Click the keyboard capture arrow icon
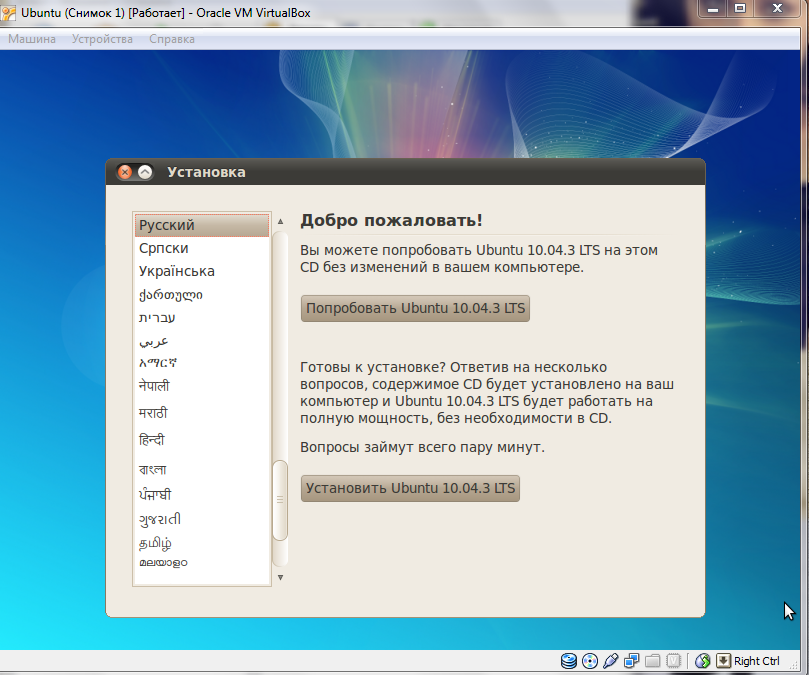 point(723,661)
